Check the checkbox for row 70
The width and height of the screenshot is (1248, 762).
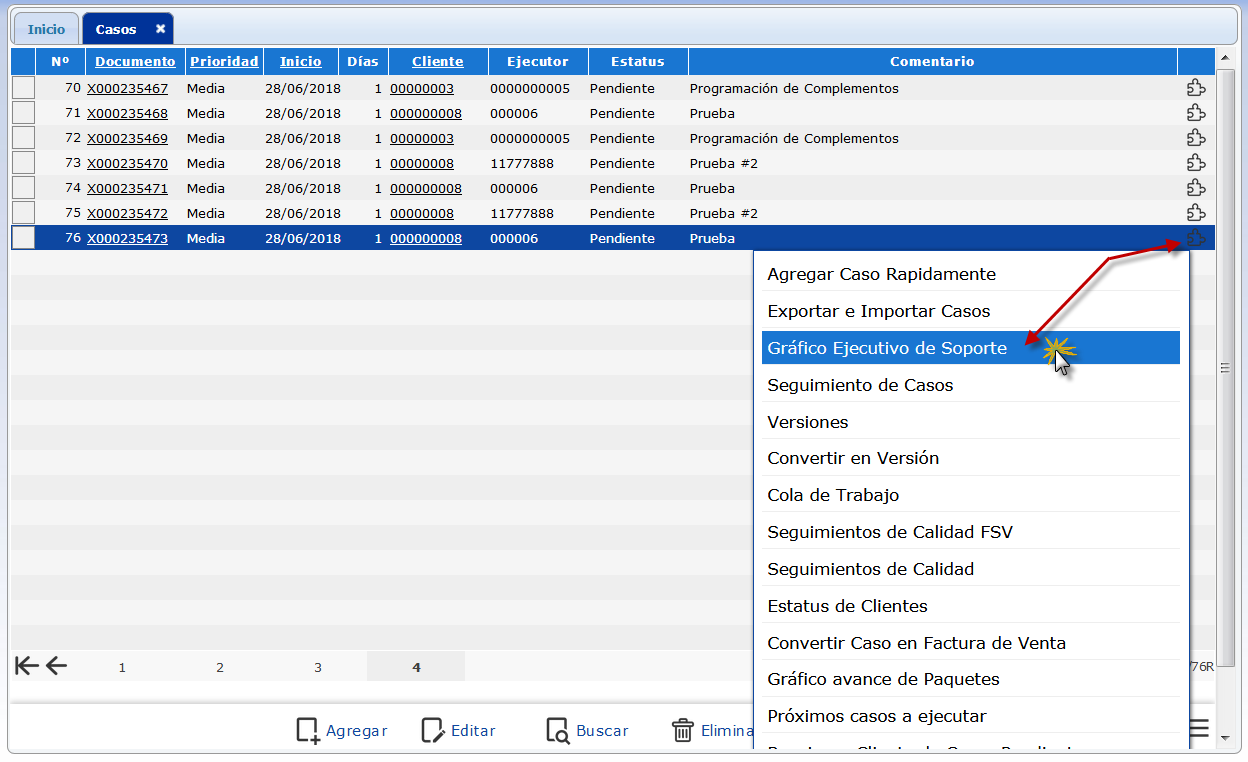point(23,88)
